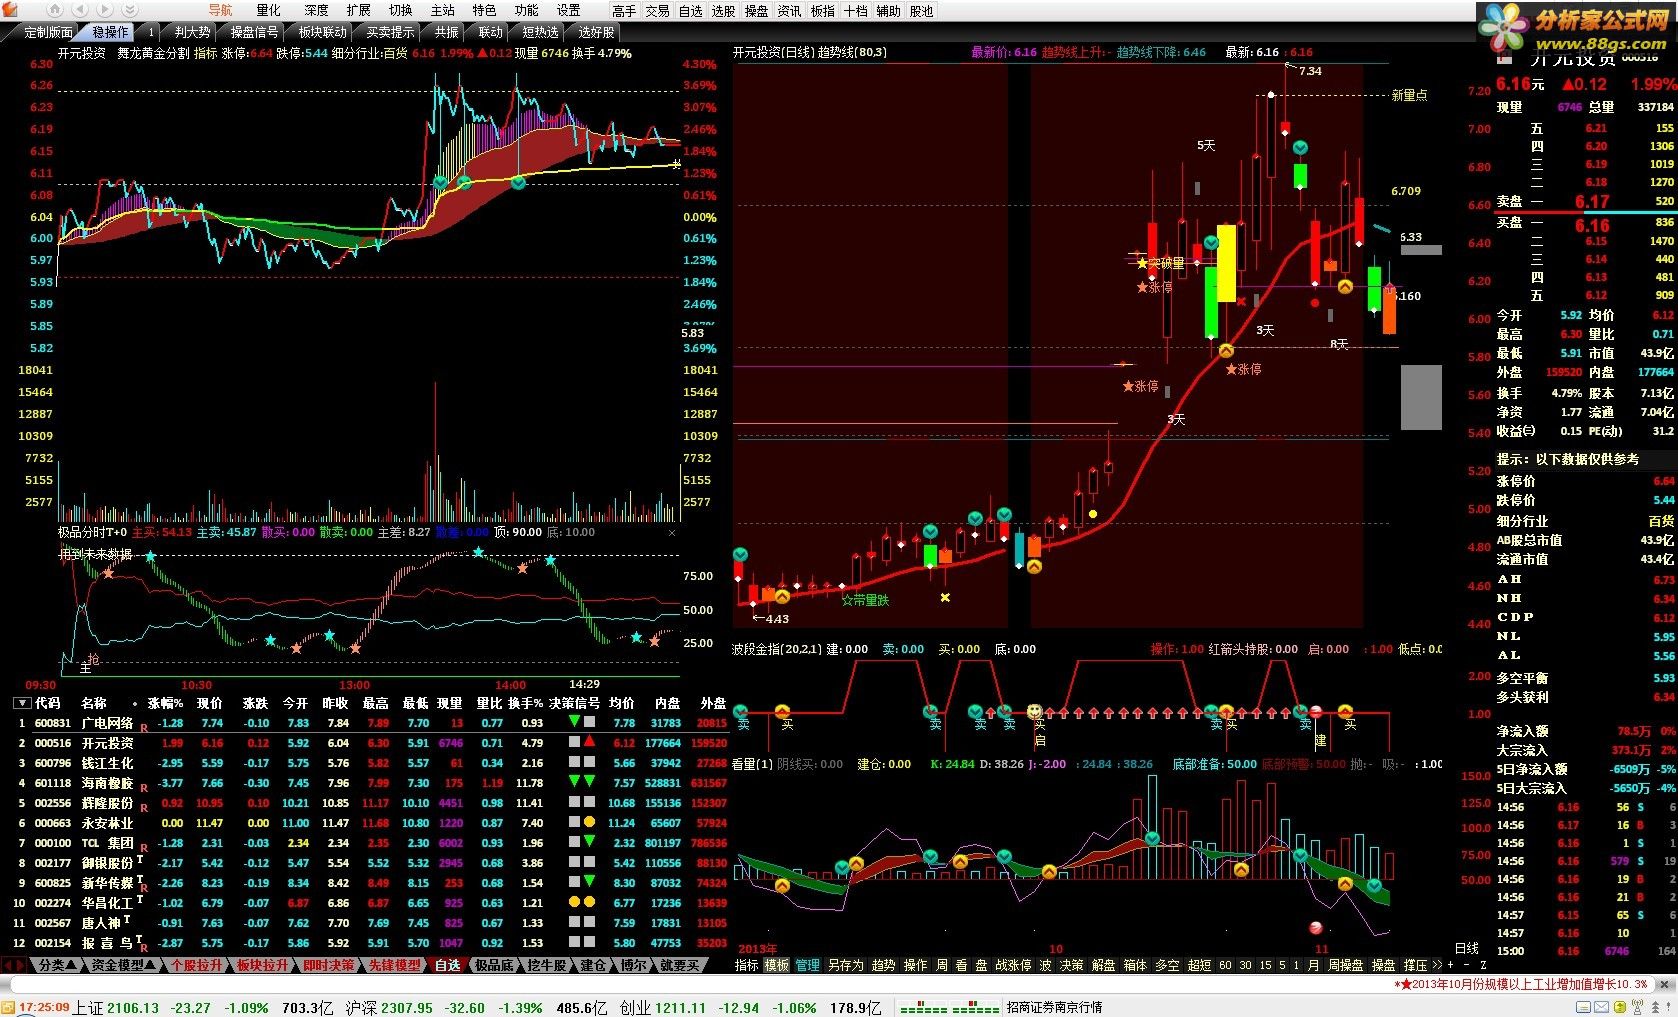Viewport: 1678px width, 1017px height.
Task: Click the smiley face marker in 波段金指 panel
Action: 1035,711
